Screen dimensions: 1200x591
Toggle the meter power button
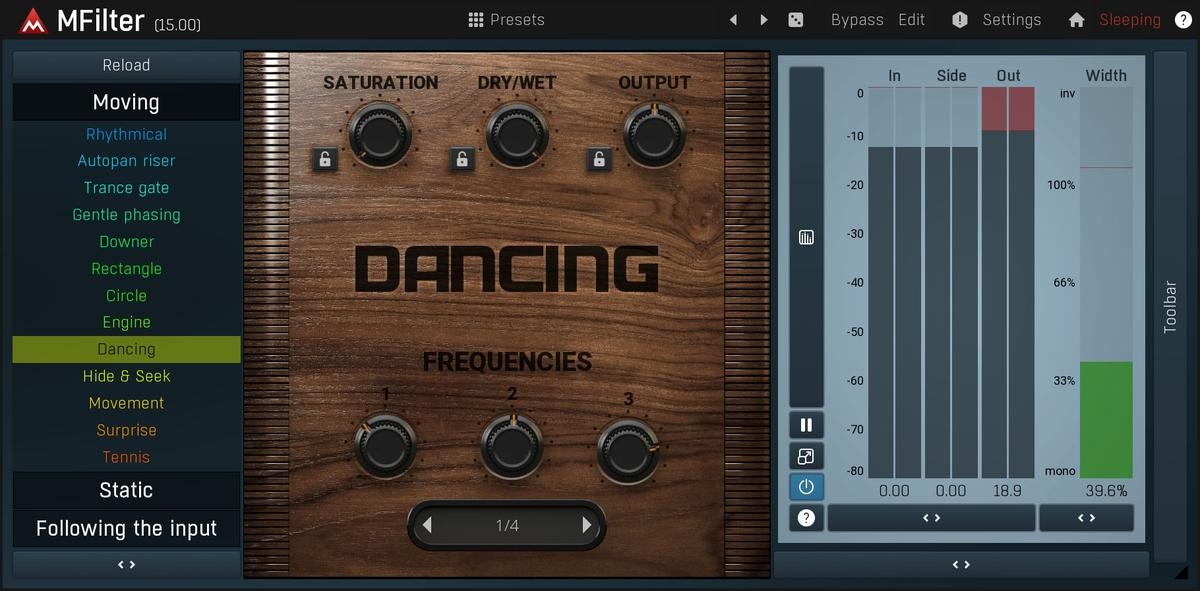pos(806,487)
